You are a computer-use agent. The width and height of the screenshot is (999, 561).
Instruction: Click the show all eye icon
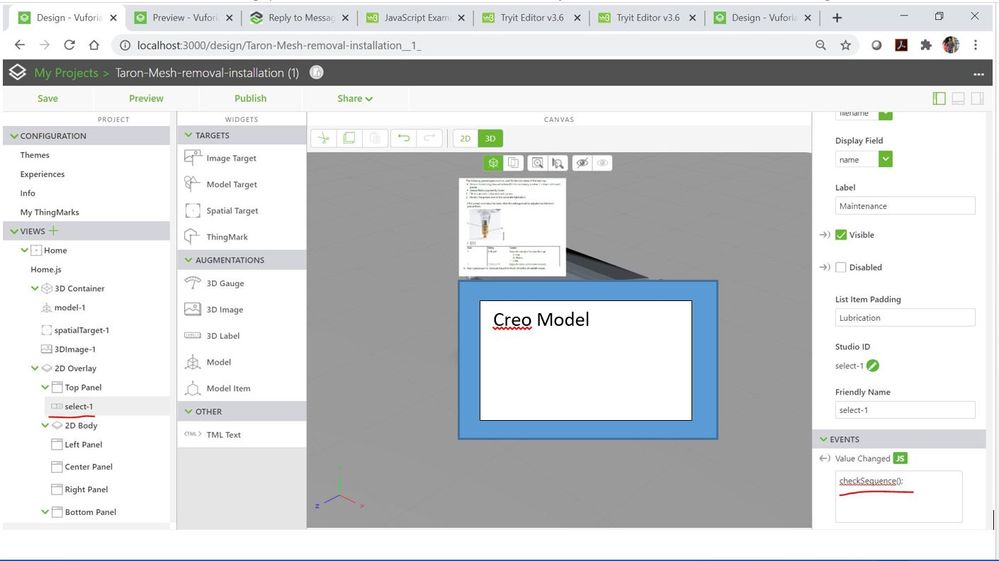pos(602,163)
